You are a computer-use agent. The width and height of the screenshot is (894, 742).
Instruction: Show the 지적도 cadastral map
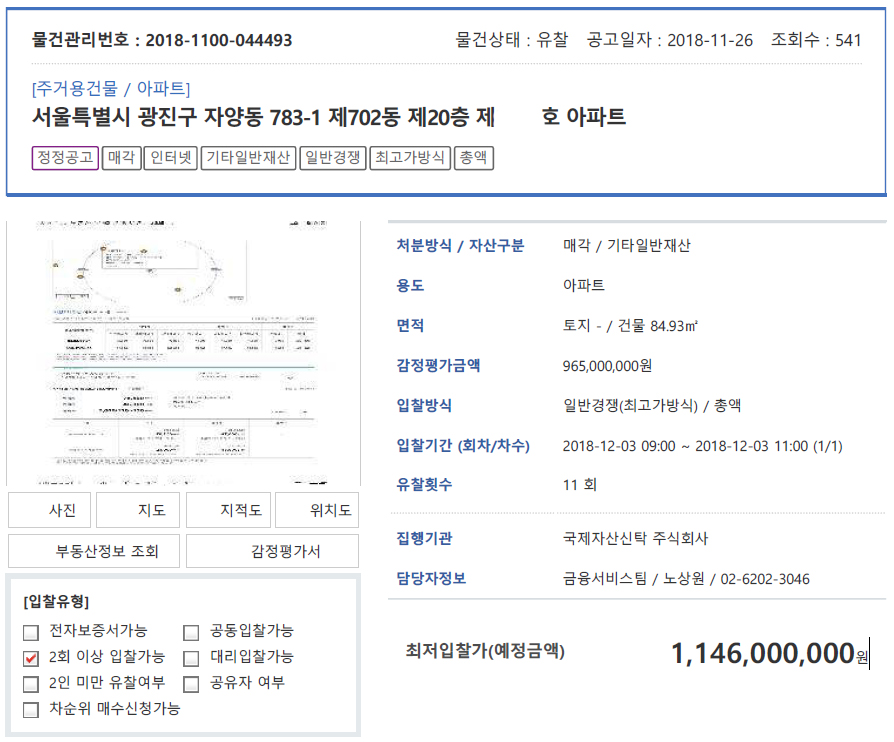pos(228,510)
